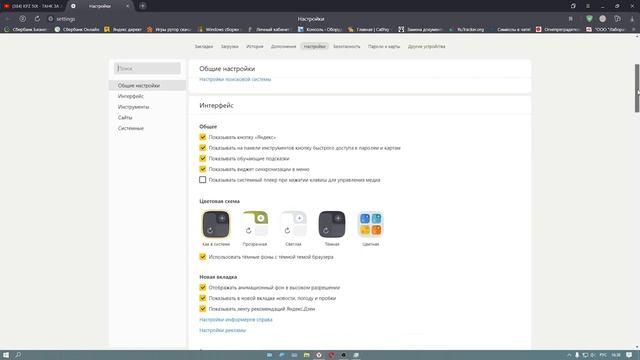Reload the settings page
Screen dimensions: 640x360
coord(37,19)
